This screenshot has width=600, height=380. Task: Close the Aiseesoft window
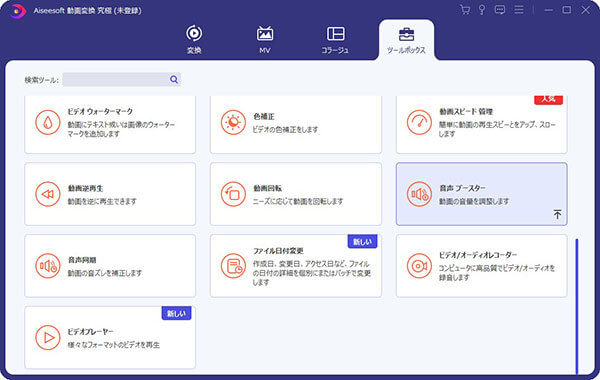click(585, 10)
